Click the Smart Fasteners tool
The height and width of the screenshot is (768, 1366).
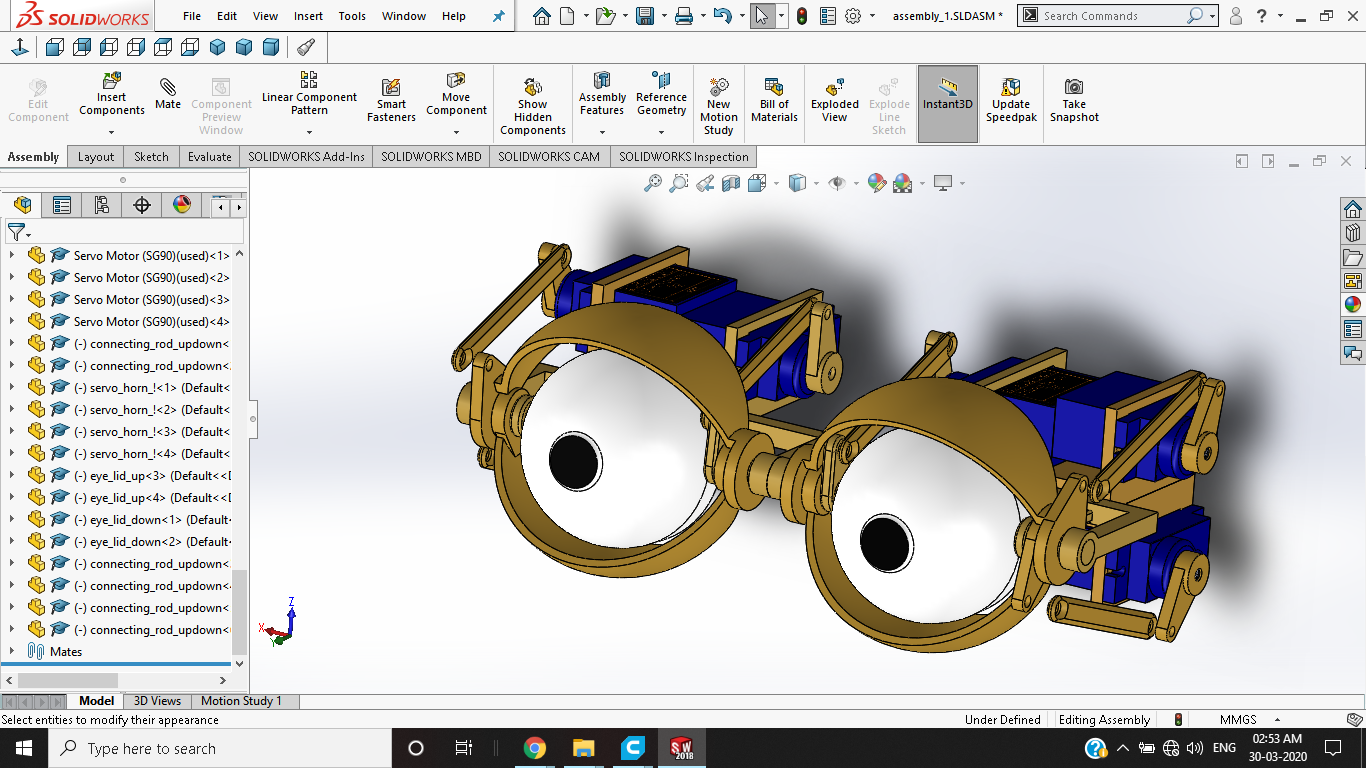(390, 95)
